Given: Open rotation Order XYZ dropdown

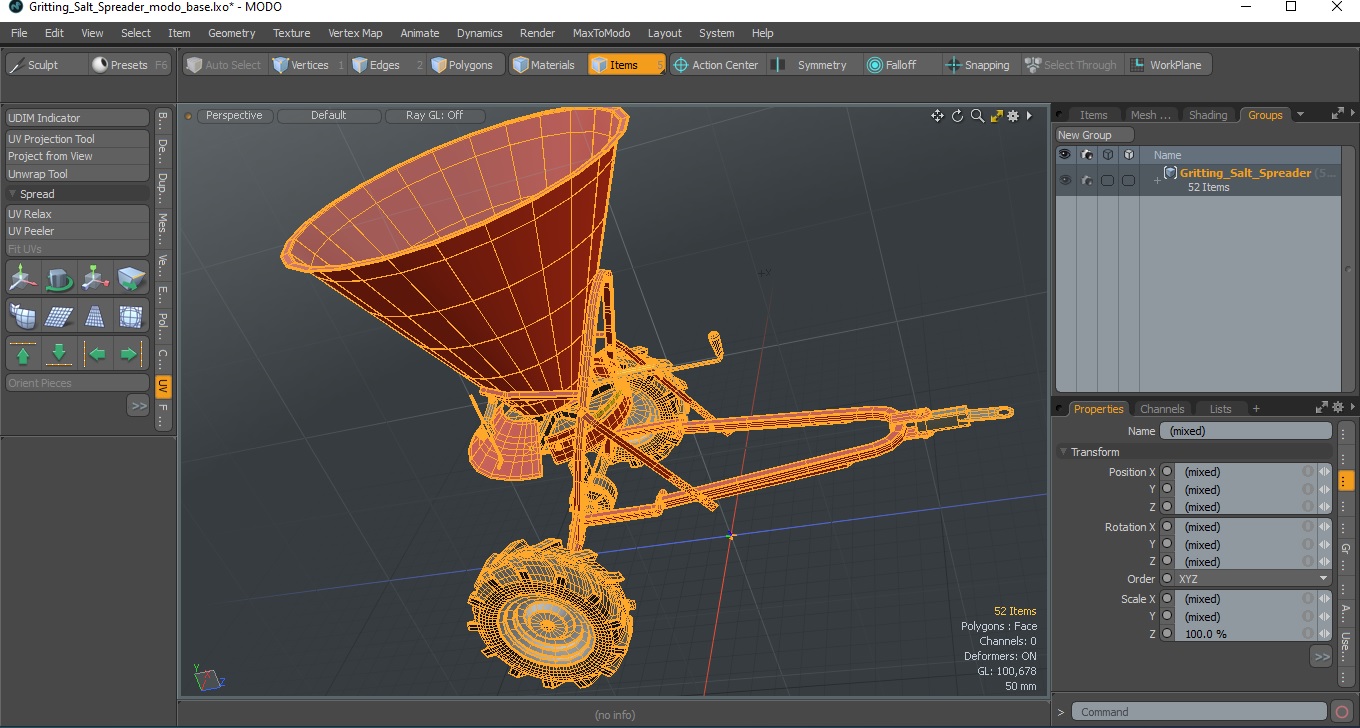Looking at the screenshot, I should [1254, 579].
